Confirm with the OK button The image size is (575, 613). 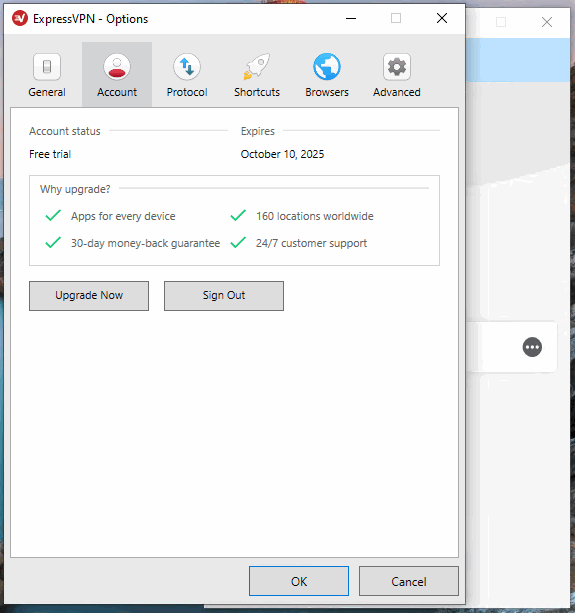pyautogui.click(x=299, y=581)
